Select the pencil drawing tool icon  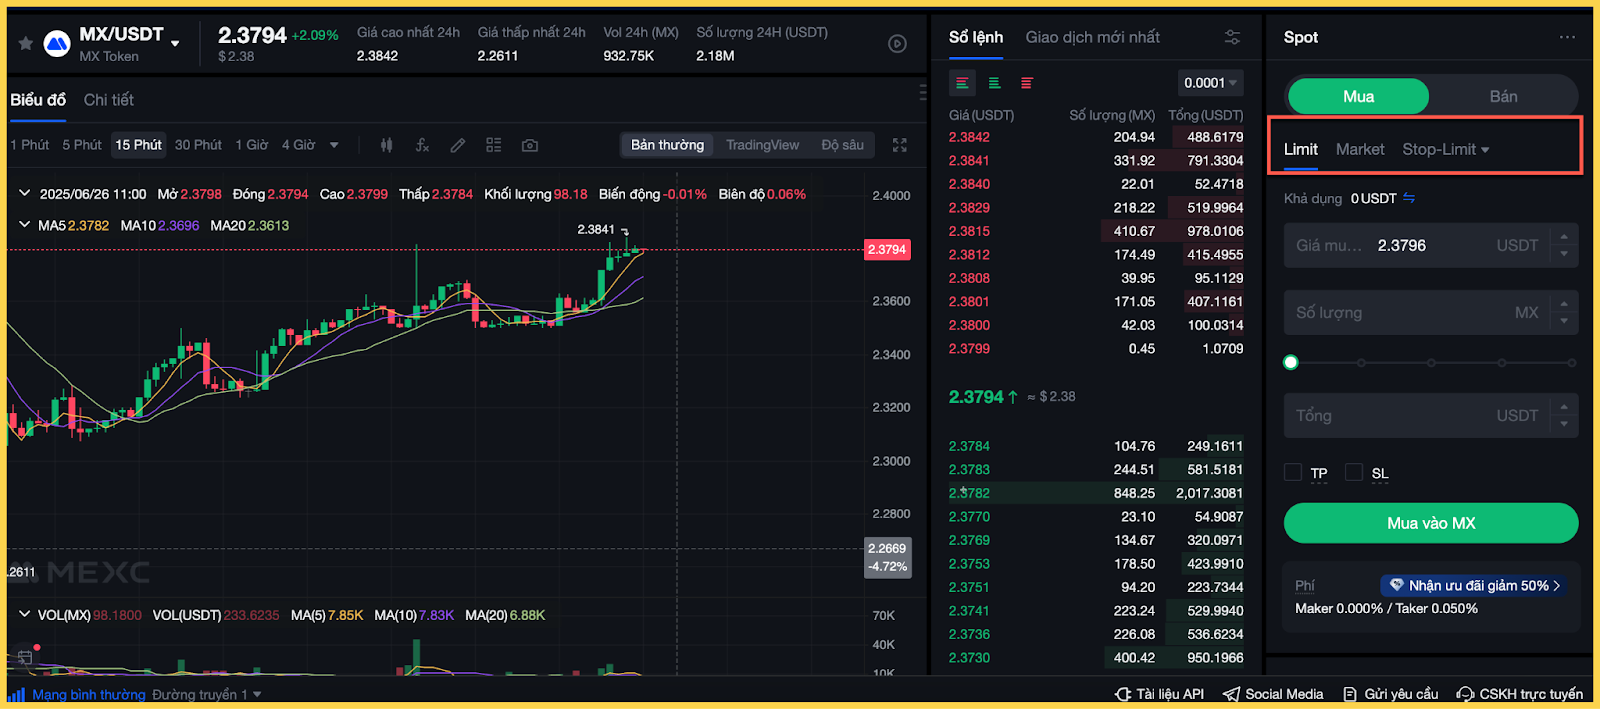click(x=458, y=145)
